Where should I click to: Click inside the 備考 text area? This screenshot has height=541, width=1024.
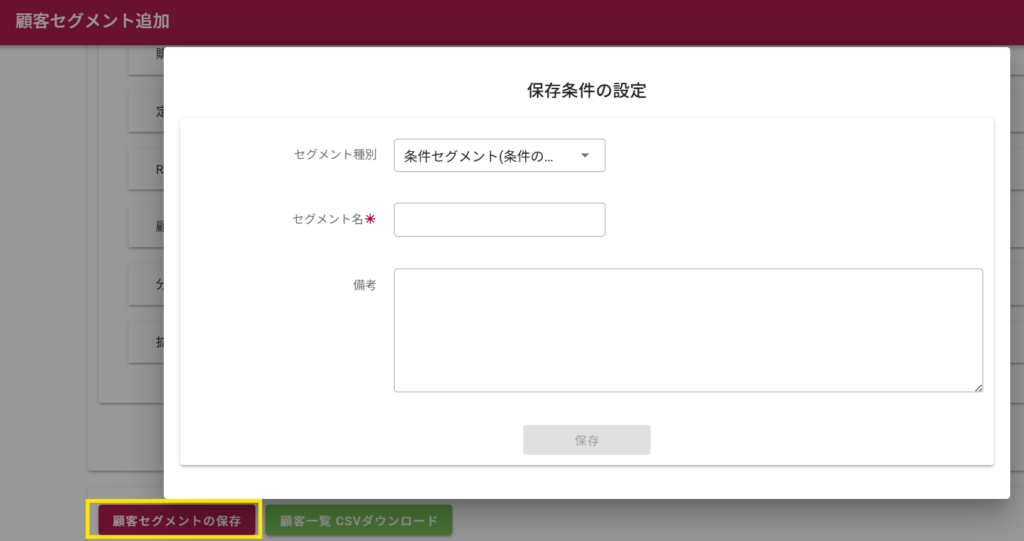pyautogui.click(x=688, y=330)
